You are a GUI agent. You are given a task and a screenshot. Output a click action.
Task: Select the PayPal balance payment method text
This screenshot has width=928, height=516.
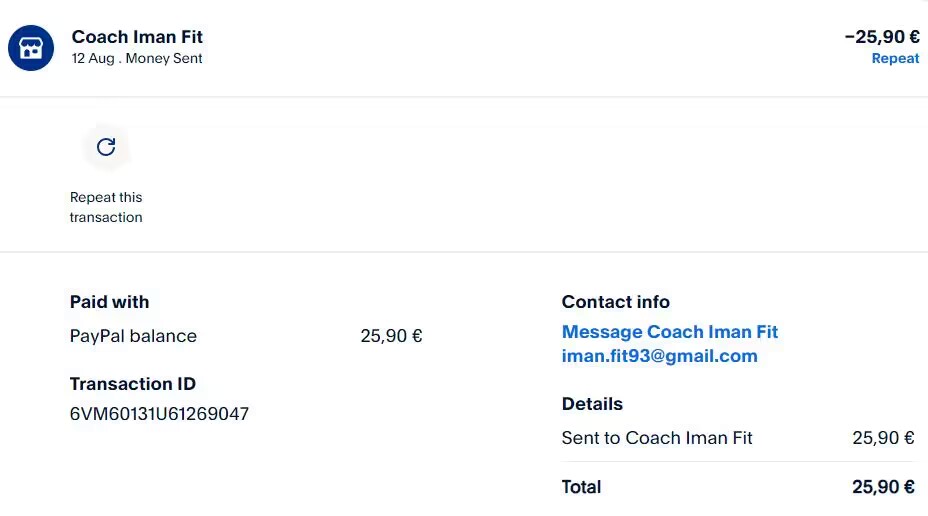(133, 336)
